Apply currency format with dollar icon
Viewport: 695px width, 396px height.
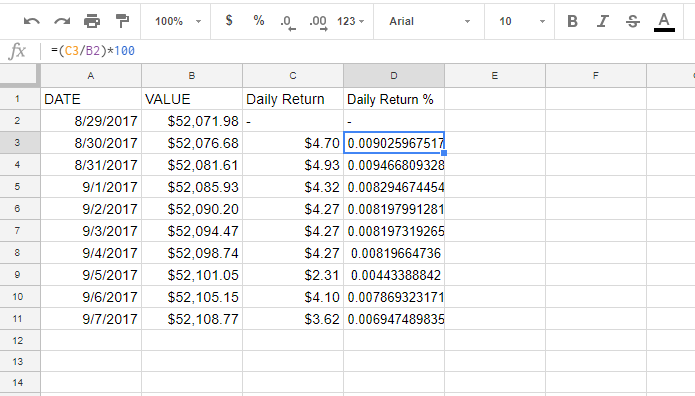pos(229,20)
